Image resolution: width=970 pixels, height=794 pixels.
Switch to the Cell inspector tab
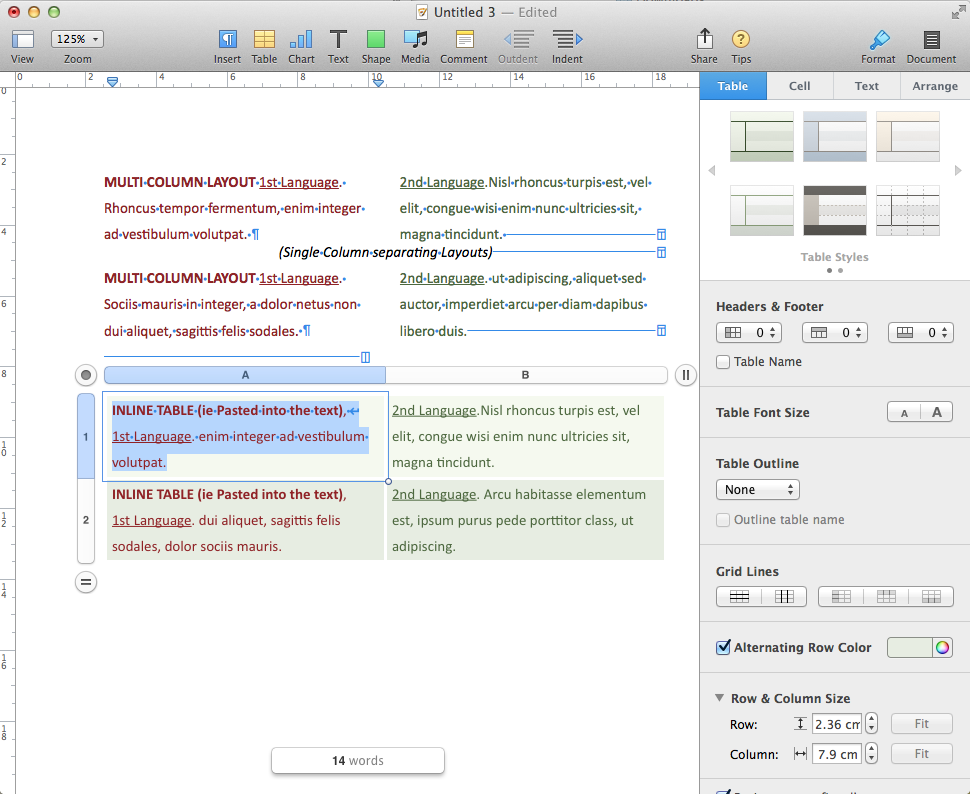(x=799, y=86)
